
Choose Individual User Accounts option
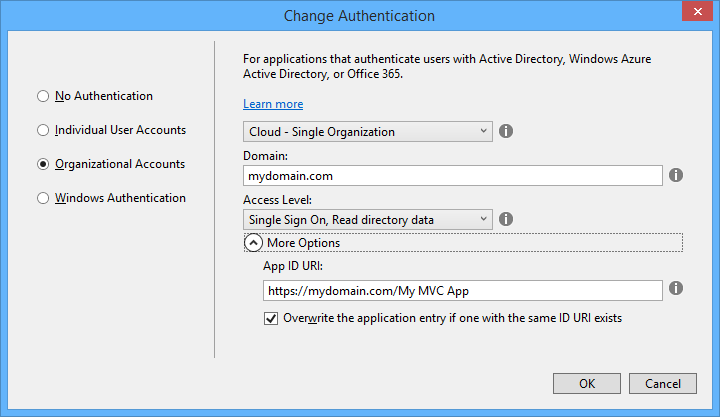[x=43, y=130]
